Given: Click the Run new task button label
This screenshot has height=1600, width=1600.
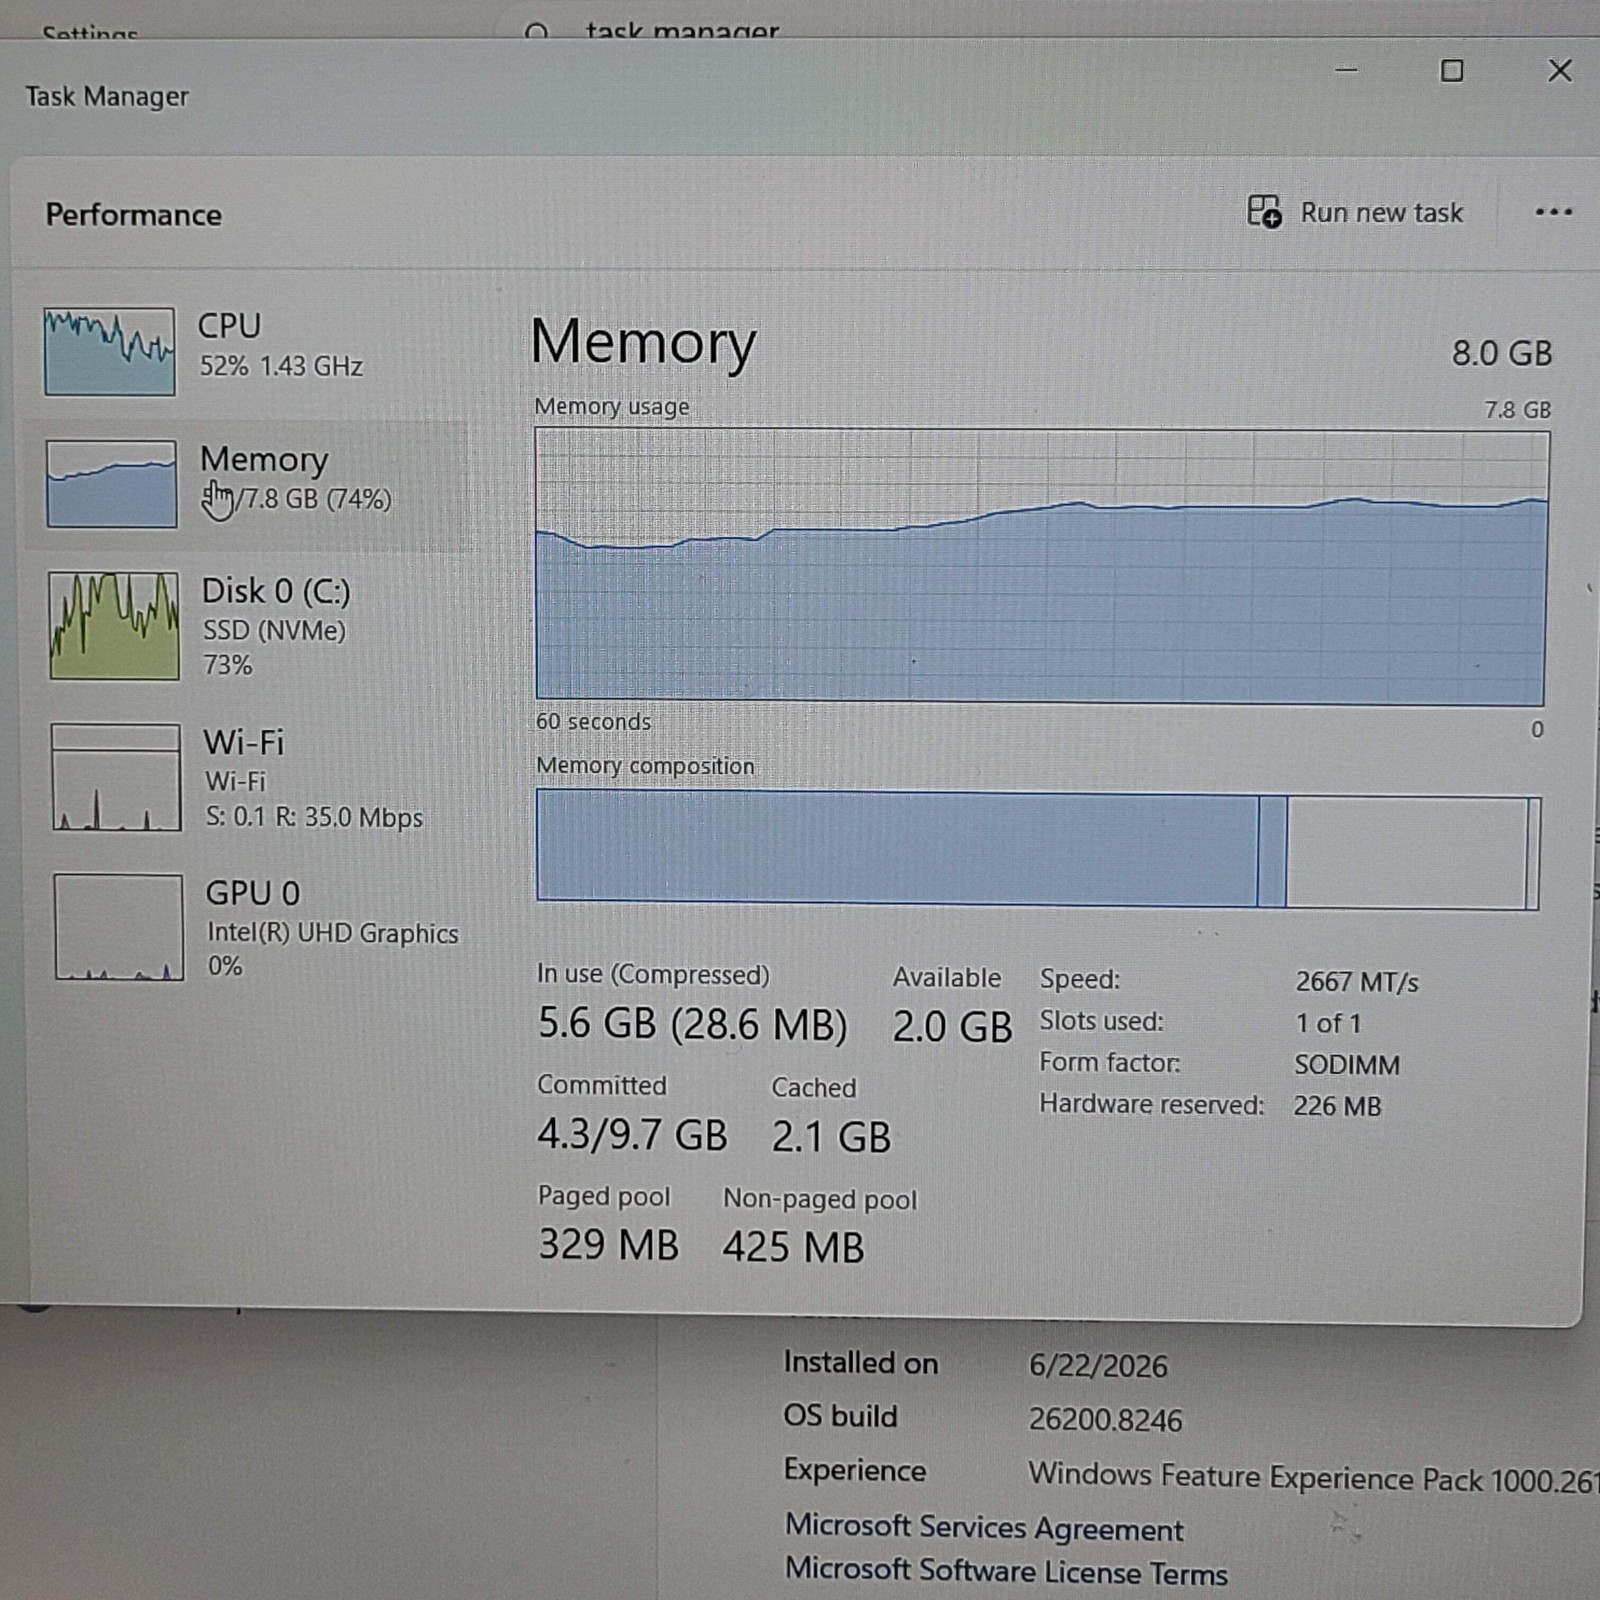Looking at the screenshot, I should [x=1381, y=213].
